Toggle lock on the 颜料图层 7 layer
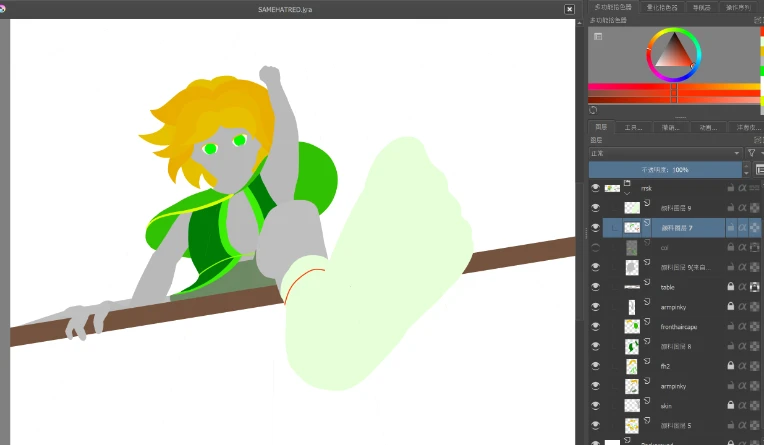Viewport: 764px width, 445px height. [730, 228]
